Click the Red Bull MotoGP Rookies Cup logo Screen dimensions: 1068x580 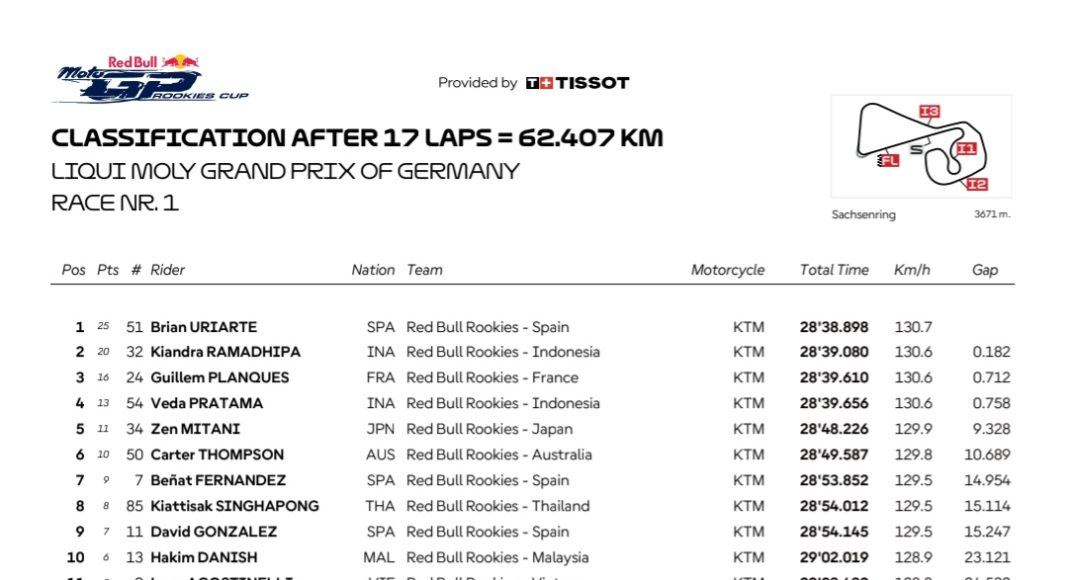(150, 79)
